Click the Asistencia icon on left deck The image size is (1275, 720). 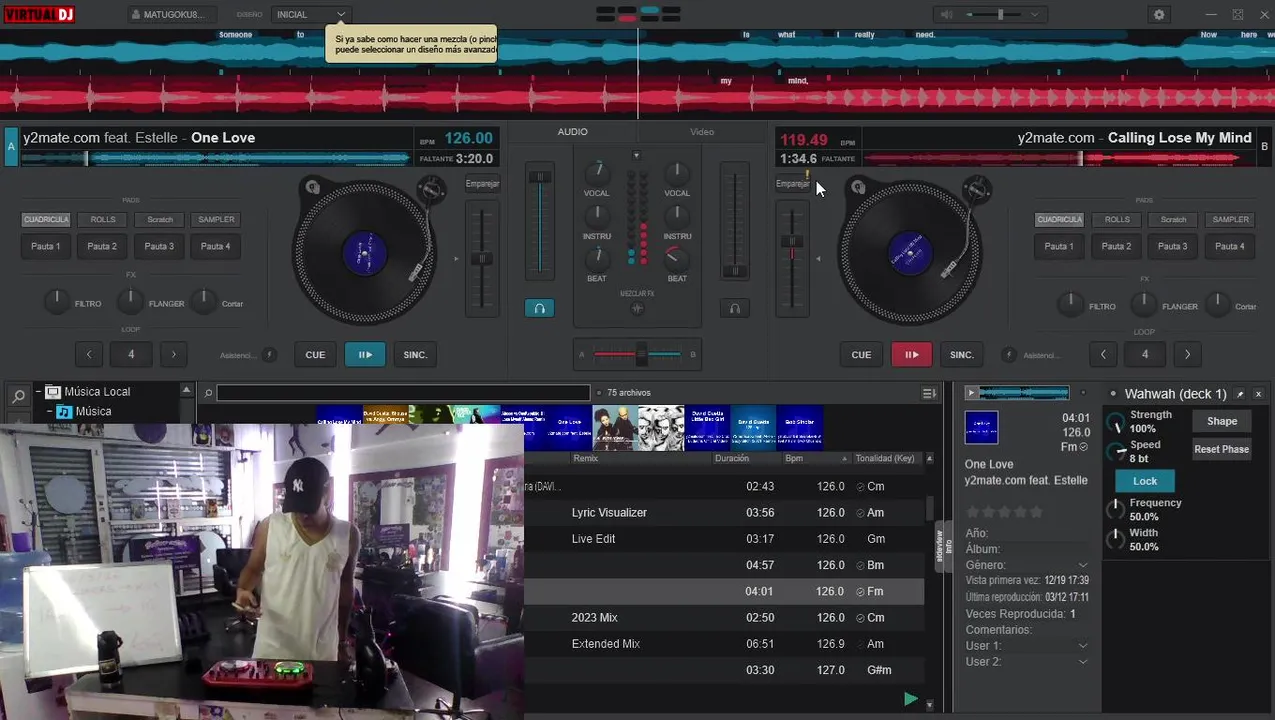tap(269, 354)
